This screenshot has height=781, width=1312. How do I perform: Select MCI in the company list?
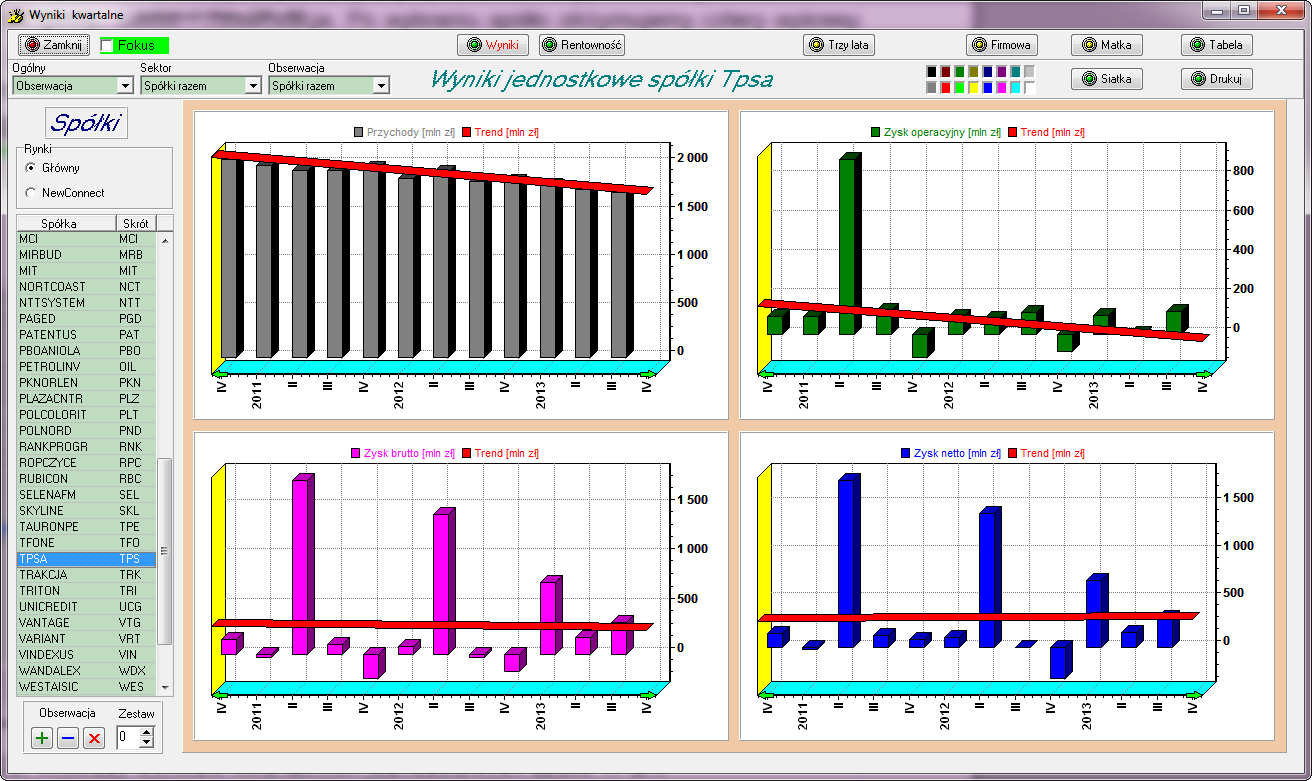pos(86,239)
